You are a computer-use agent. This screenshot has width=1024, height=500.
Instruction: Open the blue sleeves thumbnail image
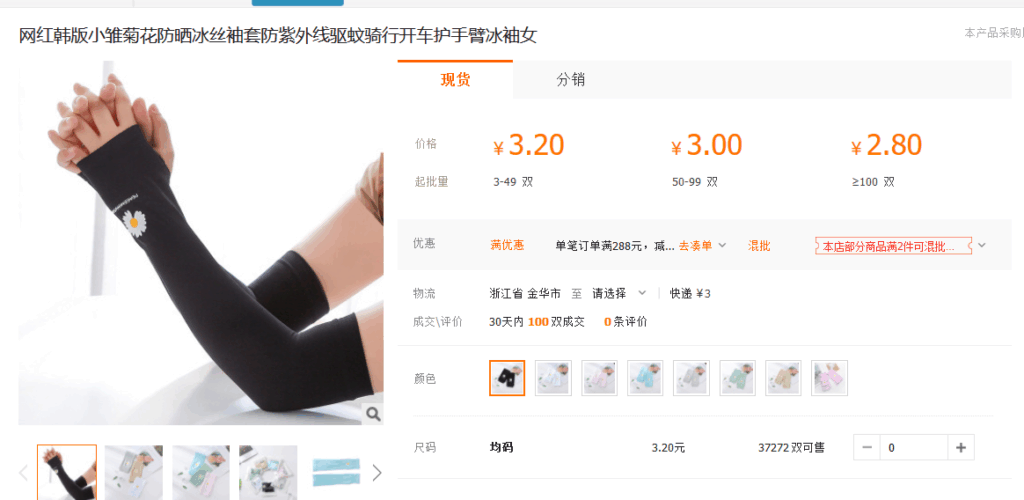coord(335,473)
